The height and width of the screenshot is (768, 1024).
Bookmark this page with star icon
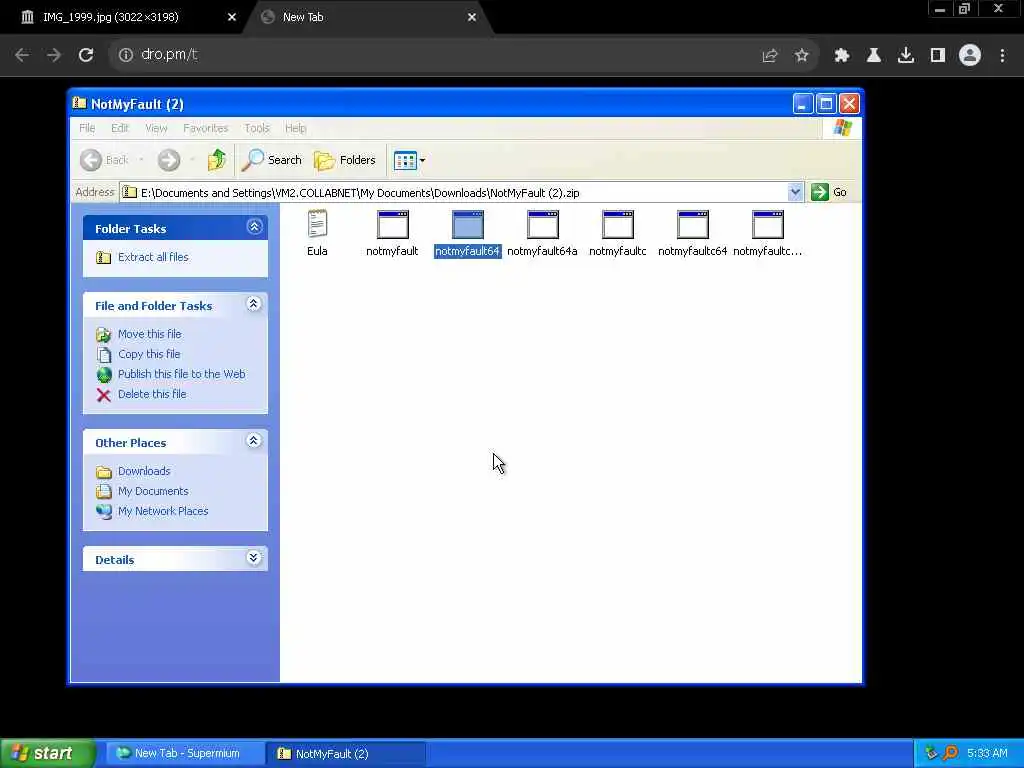802,56
